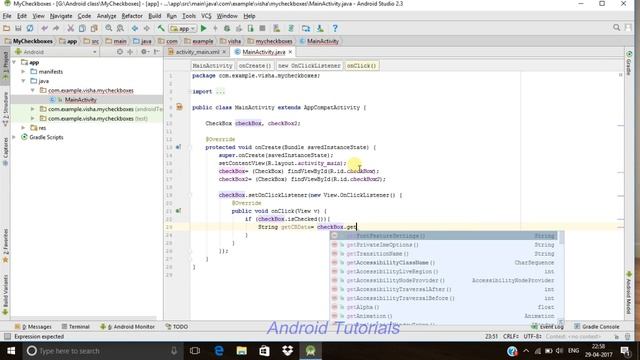Select MainActivity in the project tree

coord(80,100)
